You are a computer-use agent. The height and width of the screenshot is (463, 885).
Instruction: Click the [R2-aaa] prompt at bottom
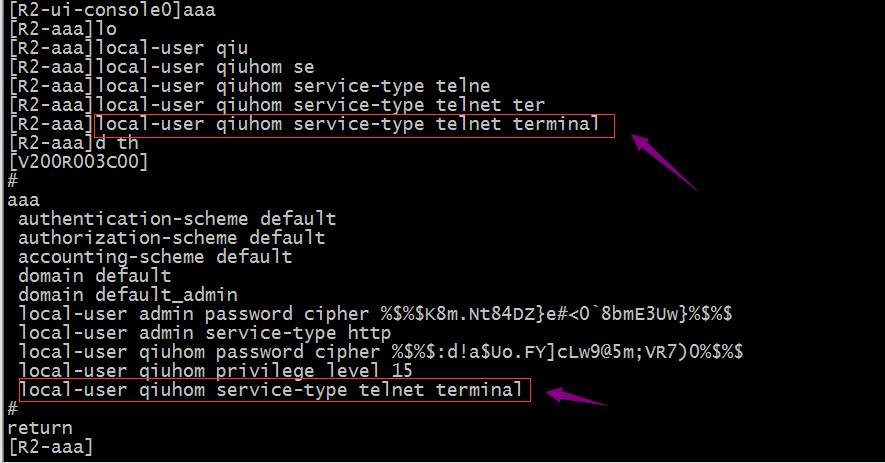[51, 447]
